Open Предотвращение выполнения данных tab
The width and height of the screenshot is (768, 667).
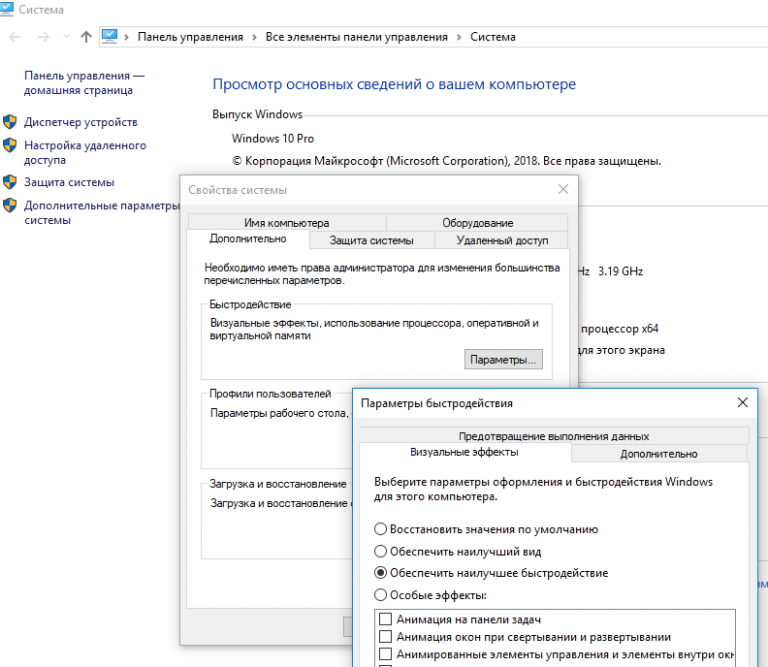pos(554,436)
